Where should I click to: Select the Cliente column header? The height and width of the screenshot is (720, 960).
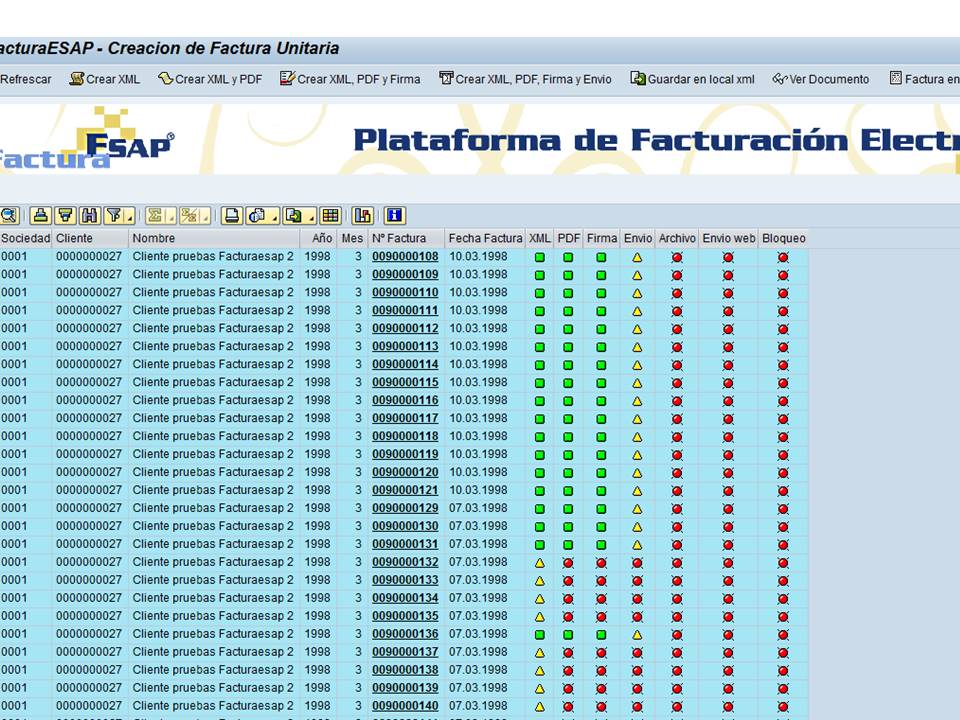[x=91, y=238]
